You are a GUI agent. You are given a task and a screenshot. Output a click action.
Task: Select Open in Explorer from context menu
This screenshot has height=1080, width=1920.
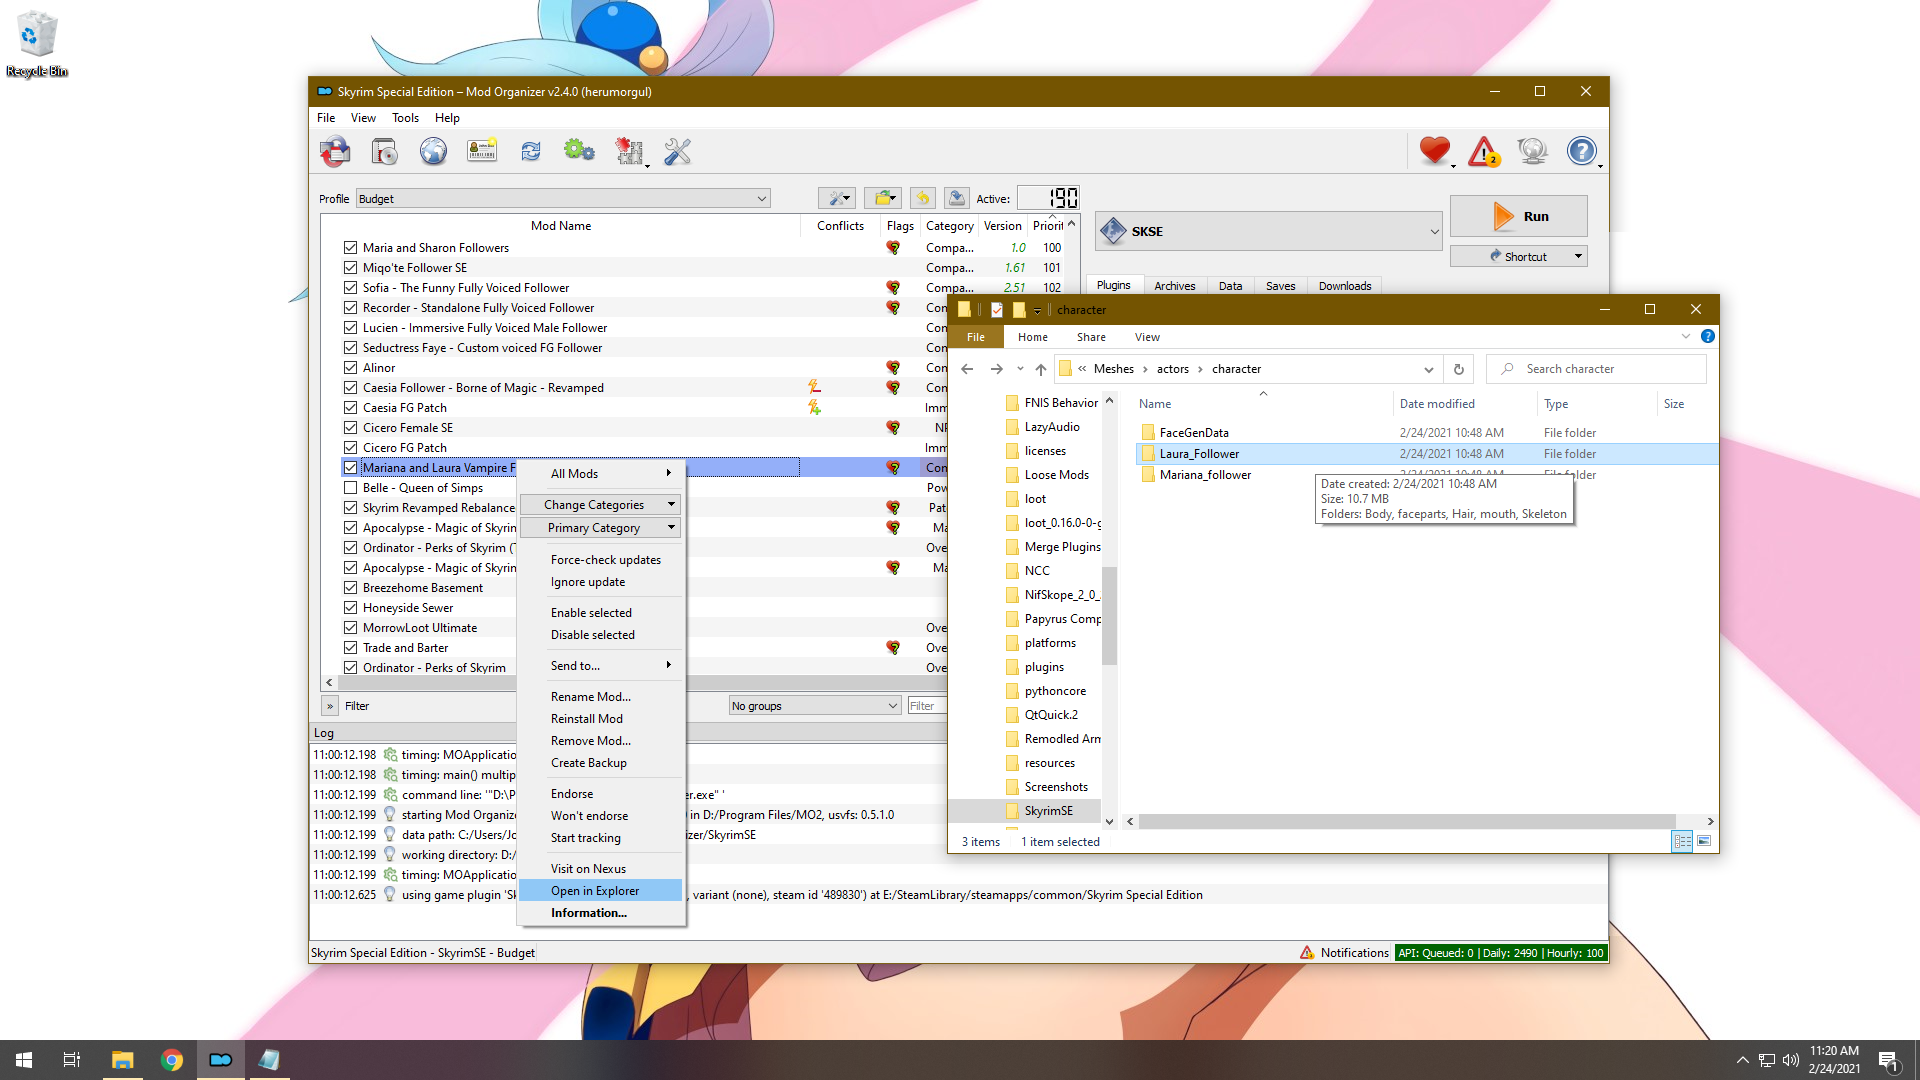coord(601,891)
